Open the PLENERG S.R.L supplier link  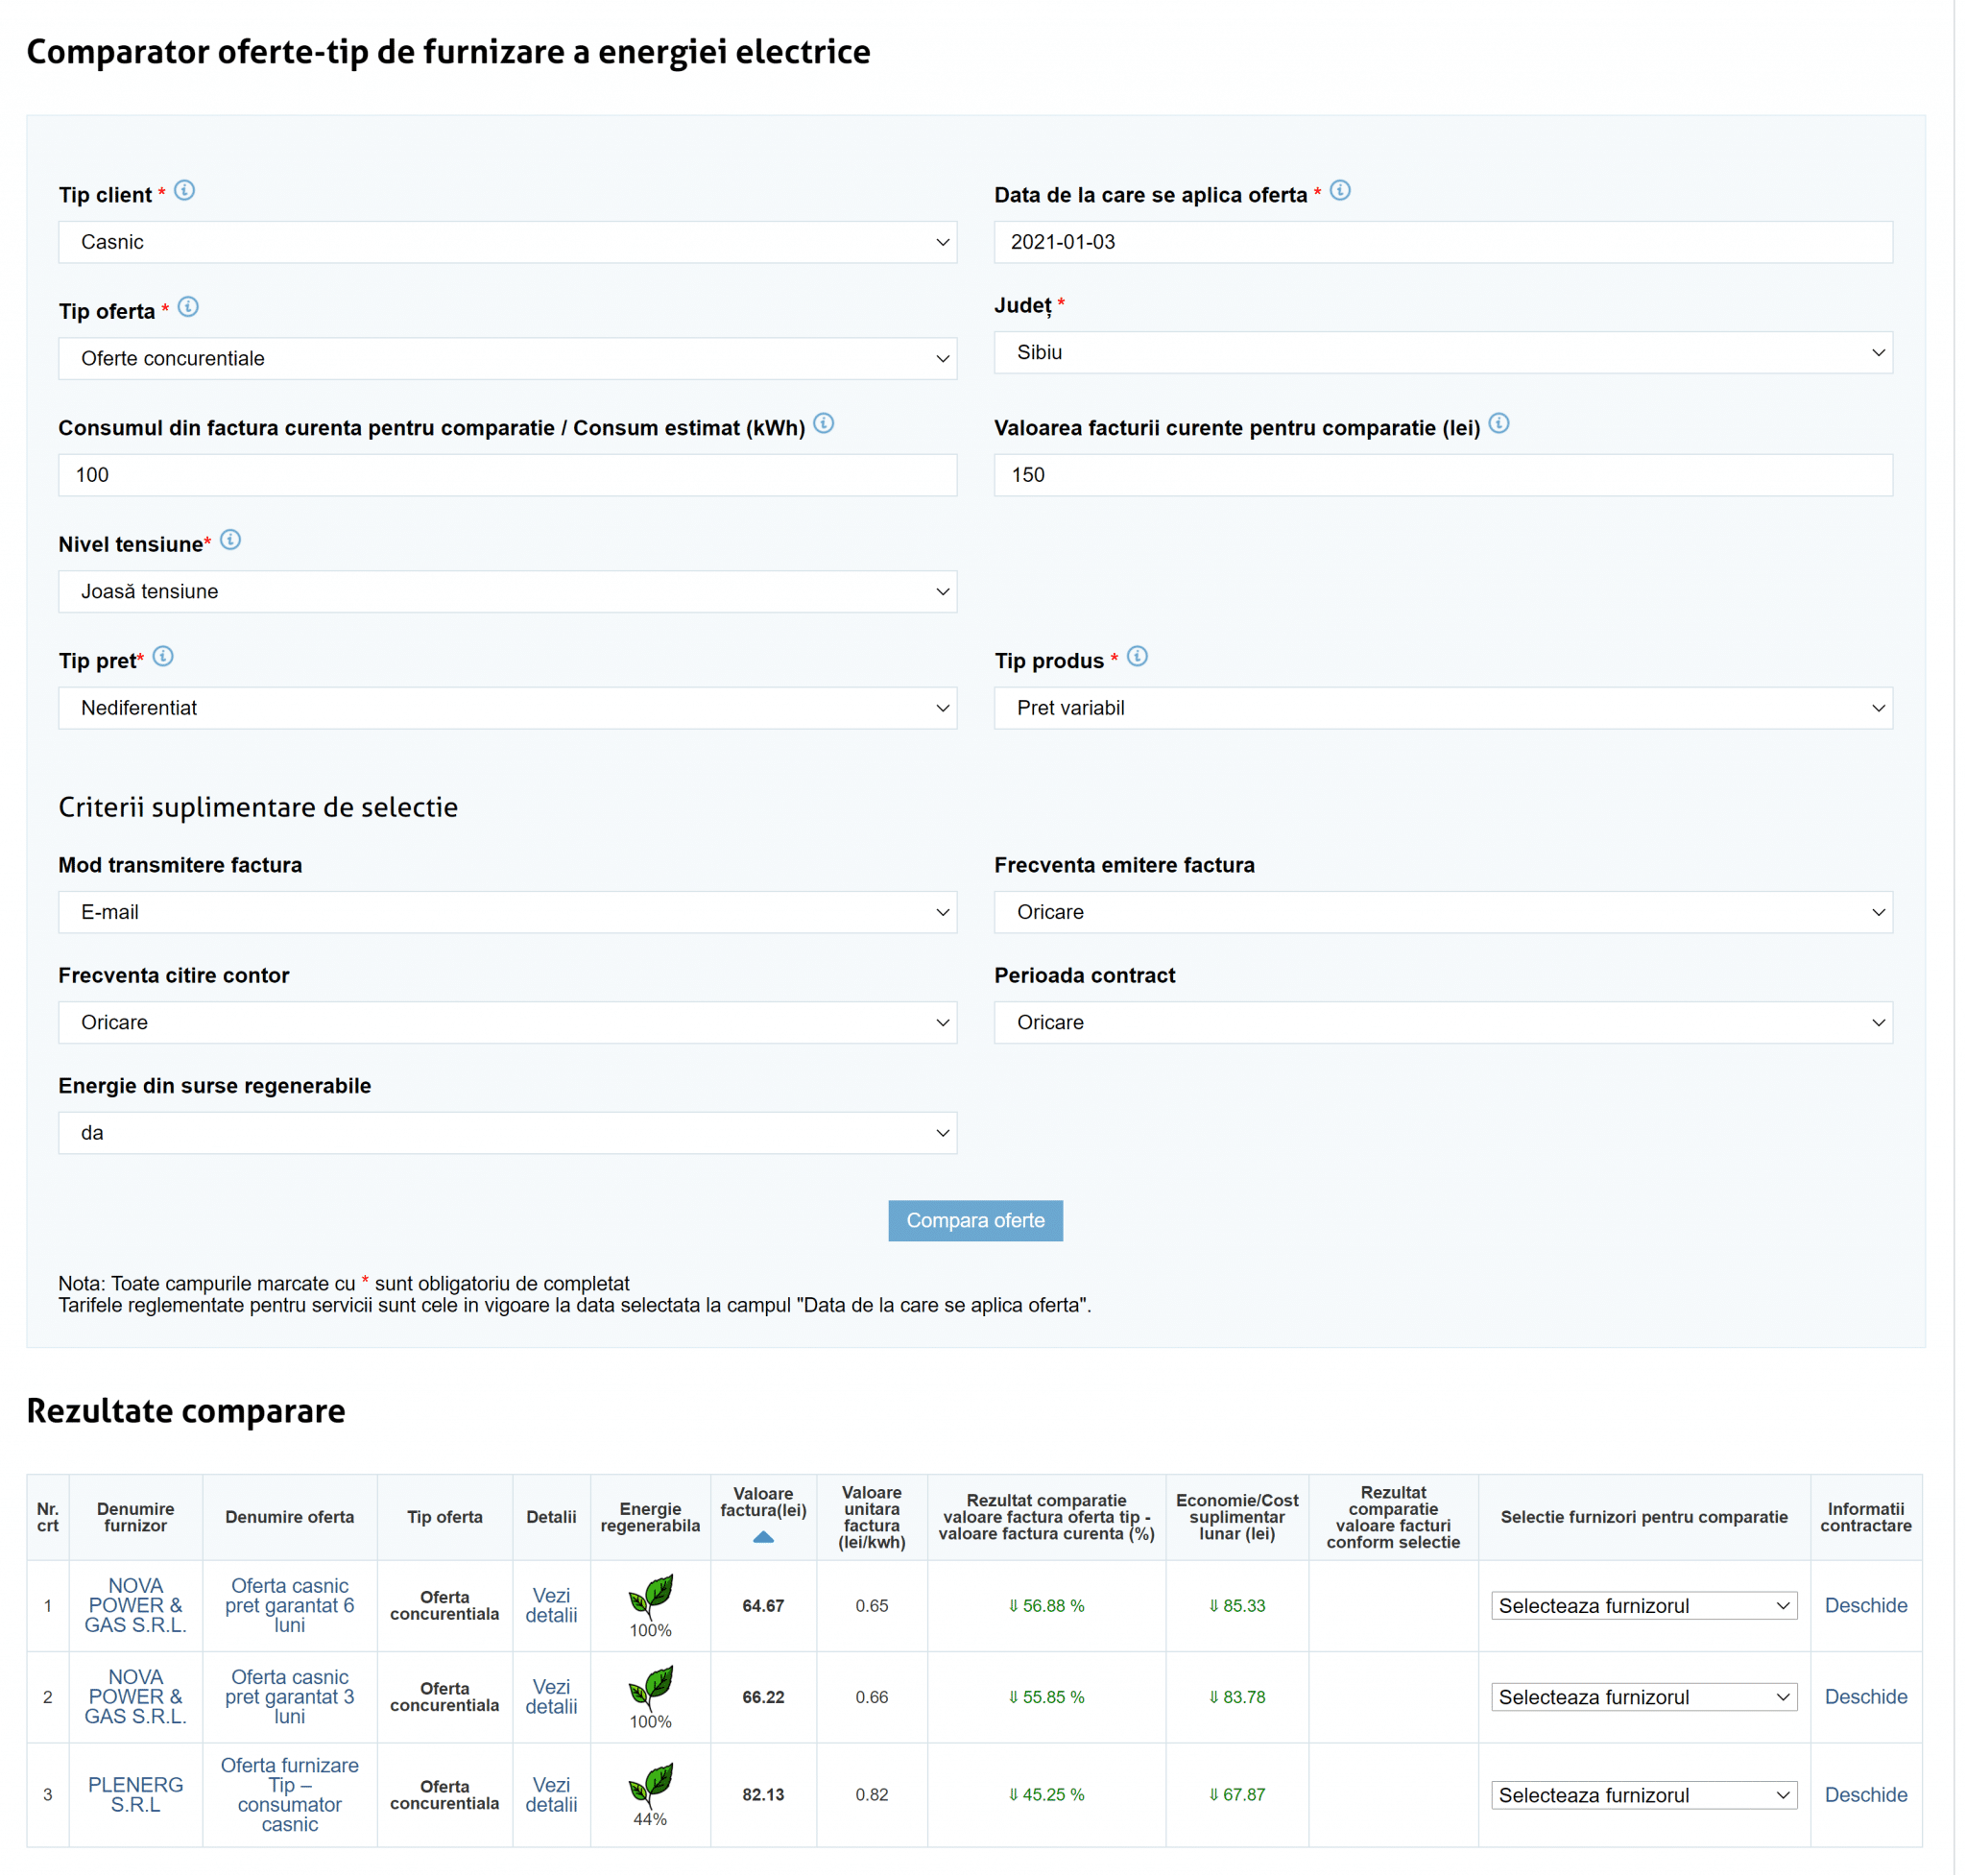click(x=135, y=1795)
